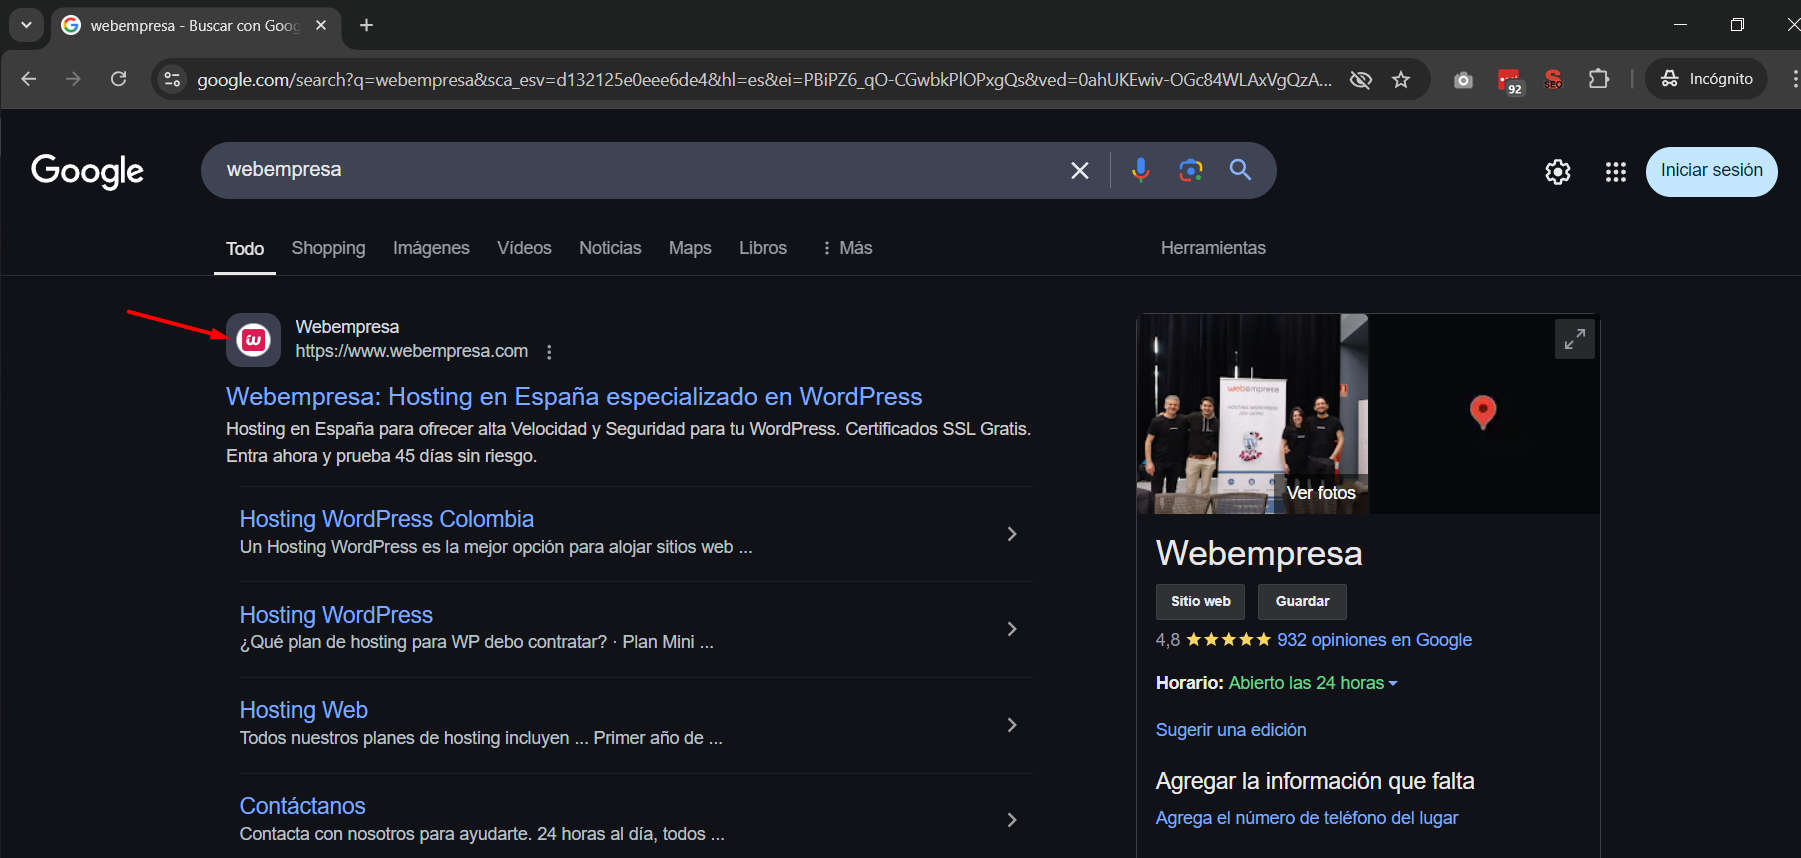Screen dimensions: 1801x858
Task: Switch to the Maps tab
Action: click(x=690, y=248)
